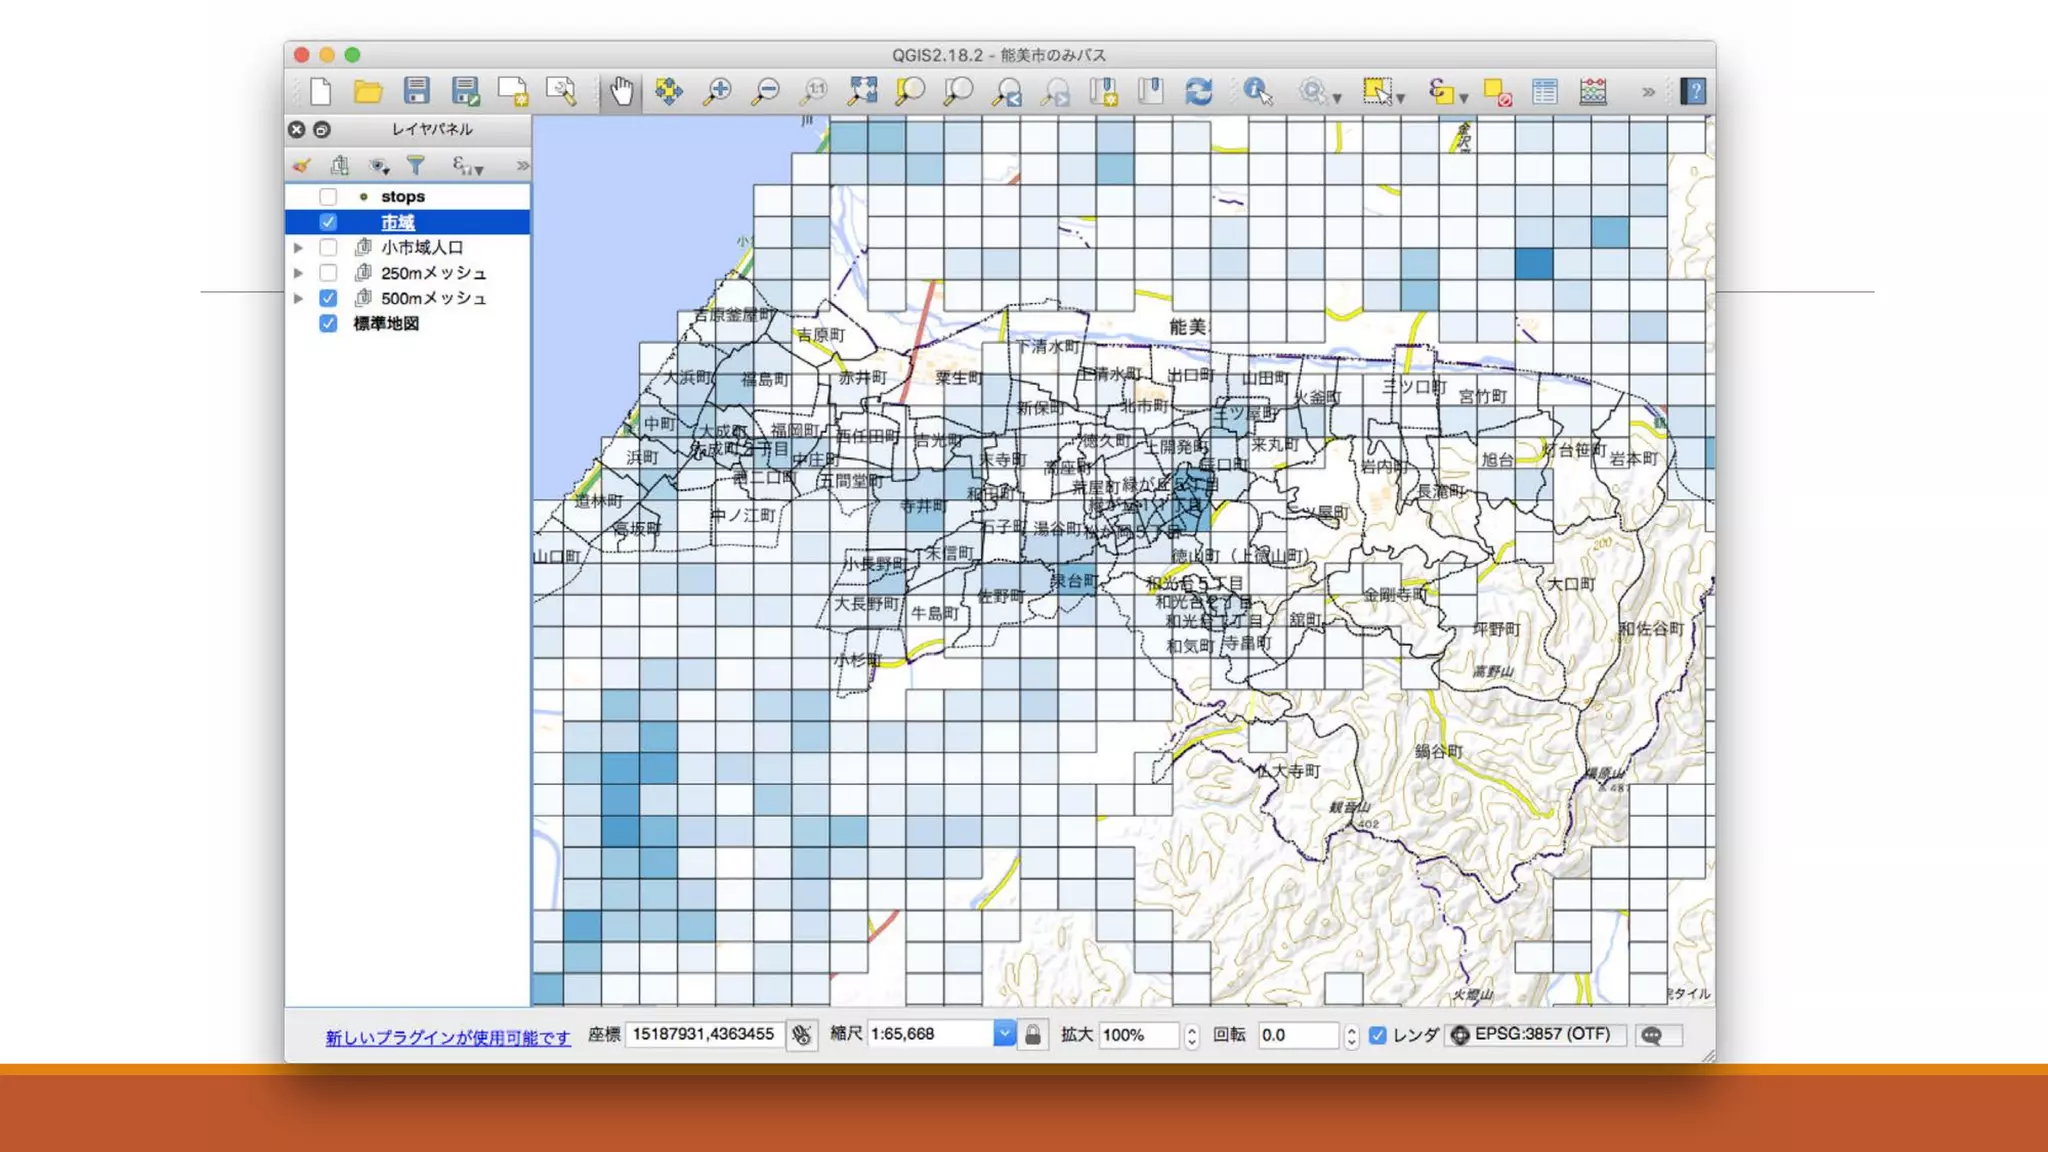Click the 座標 coordinate input field
The height and width of the screenshot is (1152, 2048).
703,1034
